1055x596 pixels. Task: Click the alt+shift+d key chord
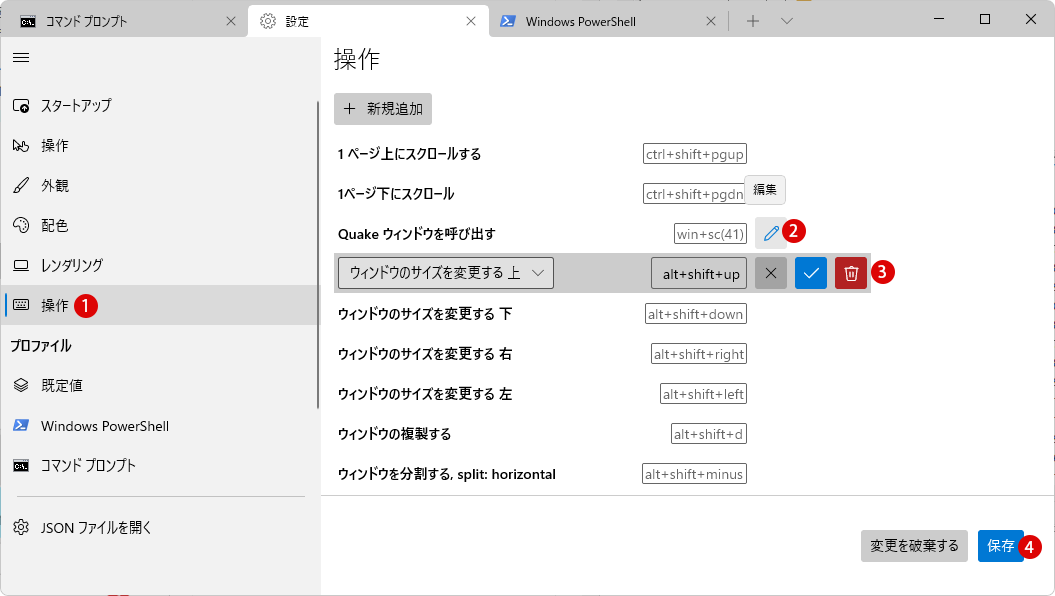click(x=709, y=434)
